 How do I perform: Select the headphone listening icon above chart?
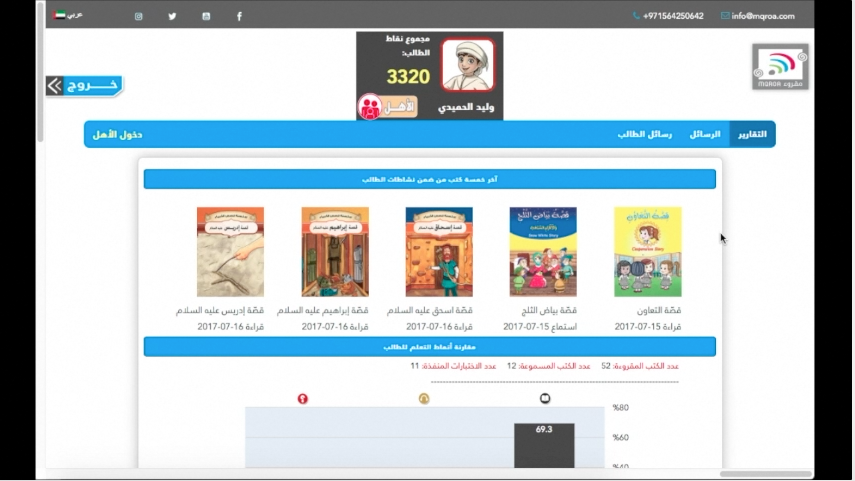(424, 399)
